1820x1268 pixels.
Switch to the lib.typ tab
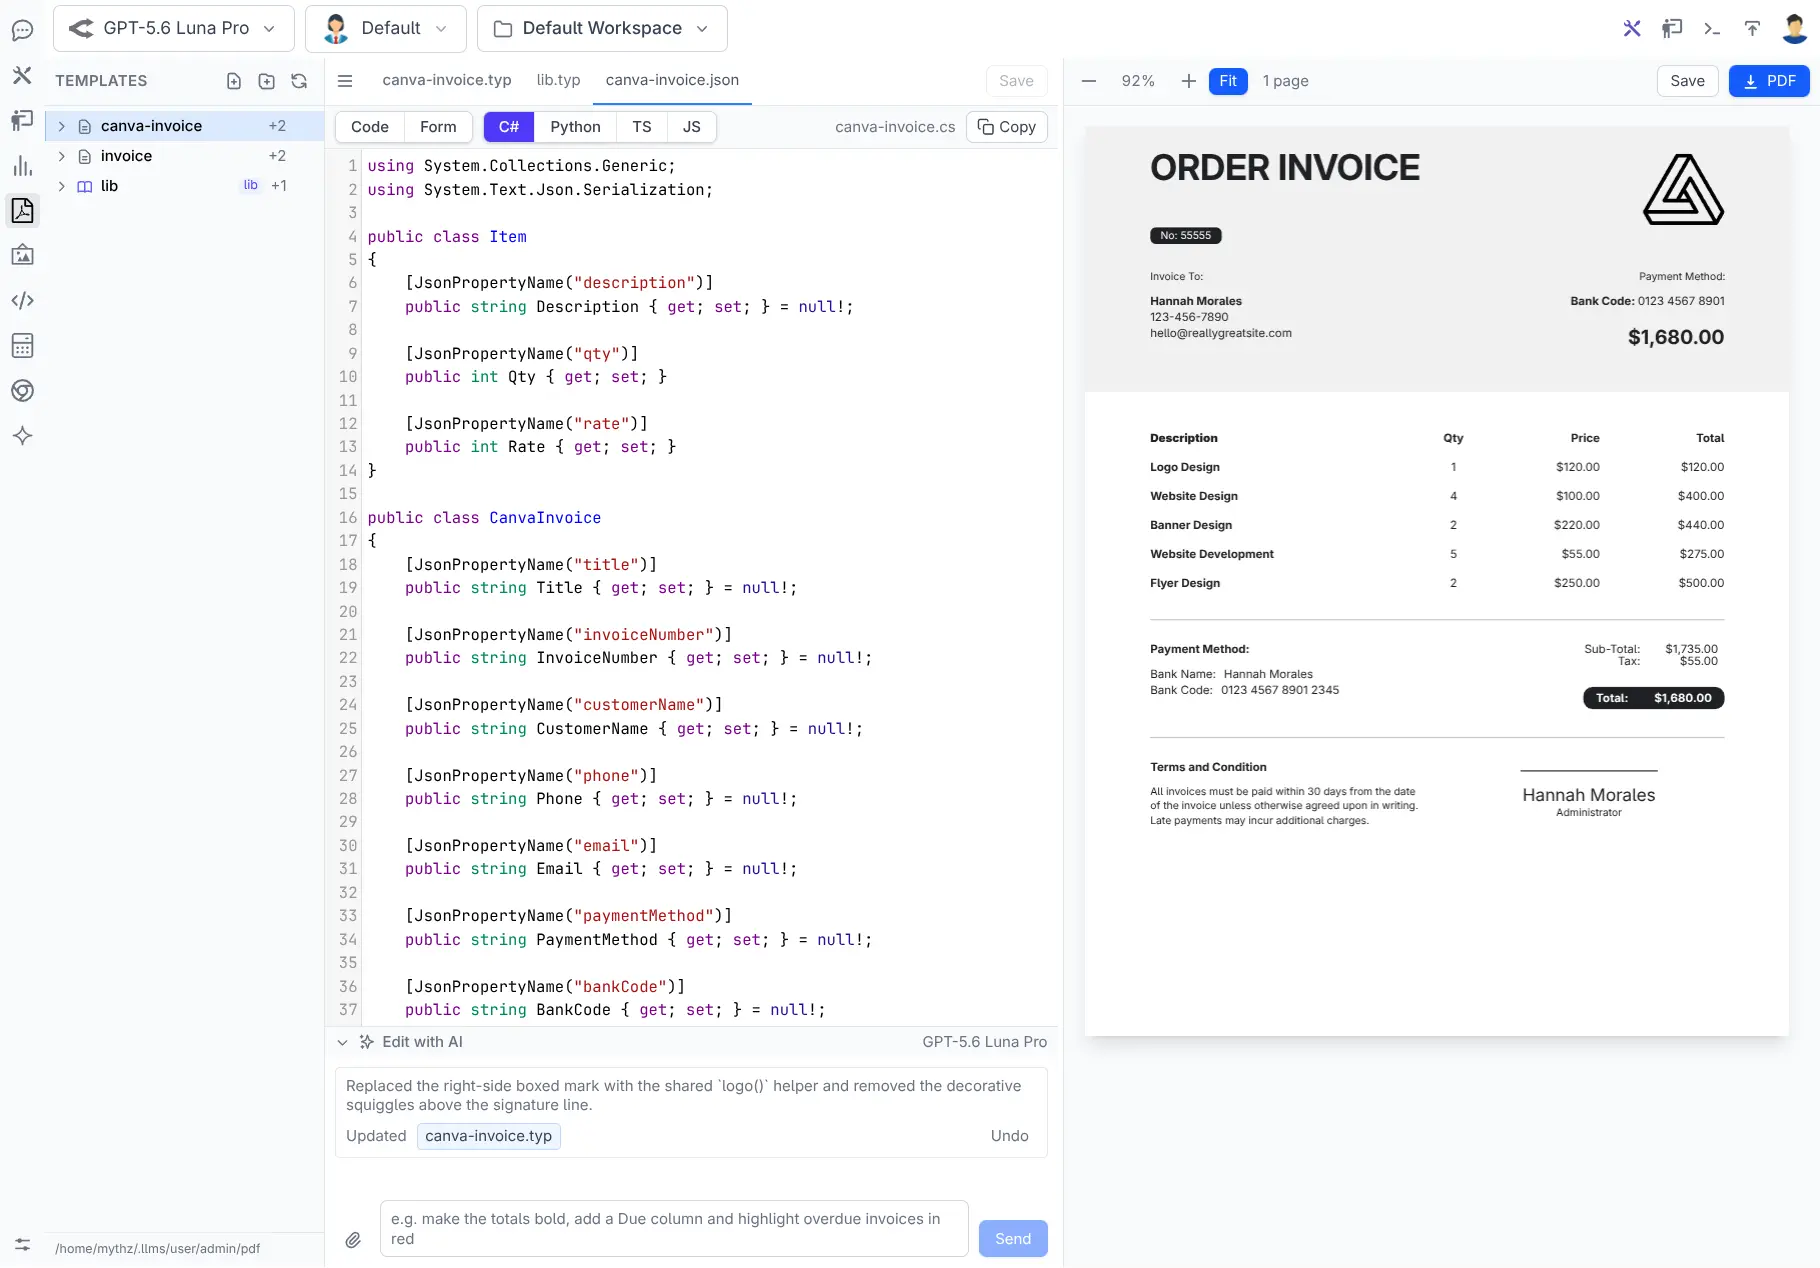[558, 80]
